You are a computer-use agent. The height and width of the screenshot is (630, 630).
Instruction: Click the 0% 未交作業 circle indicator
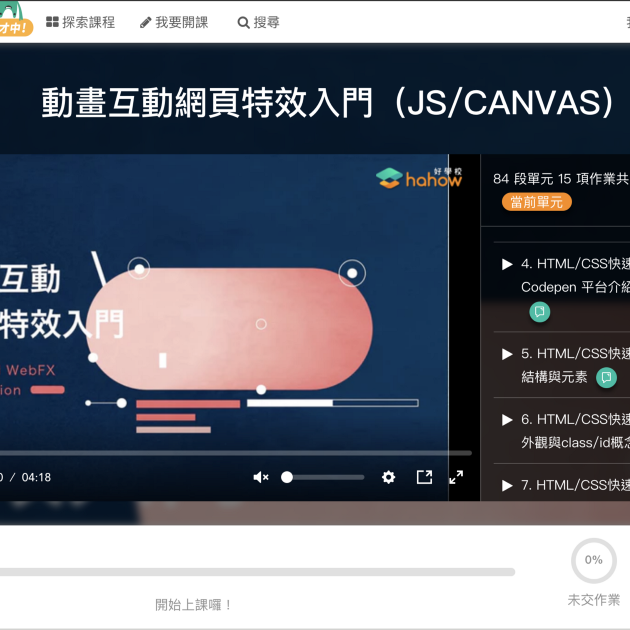[594, 560]
